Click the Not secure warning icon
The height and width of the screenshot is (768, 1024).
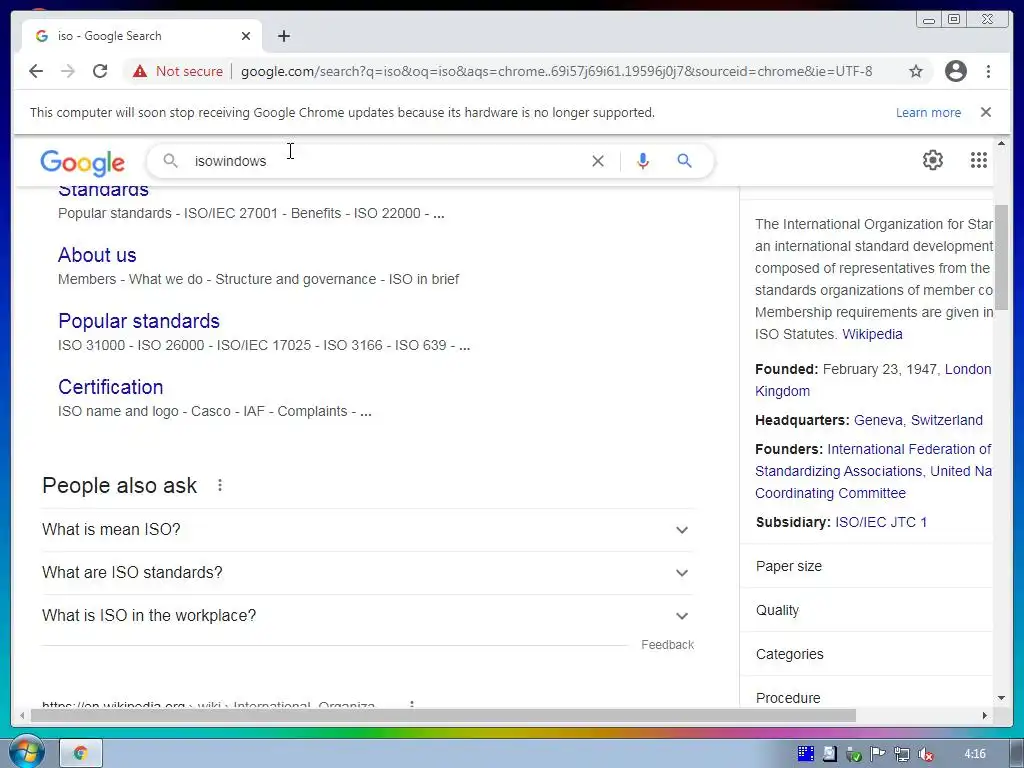point(140,71)
